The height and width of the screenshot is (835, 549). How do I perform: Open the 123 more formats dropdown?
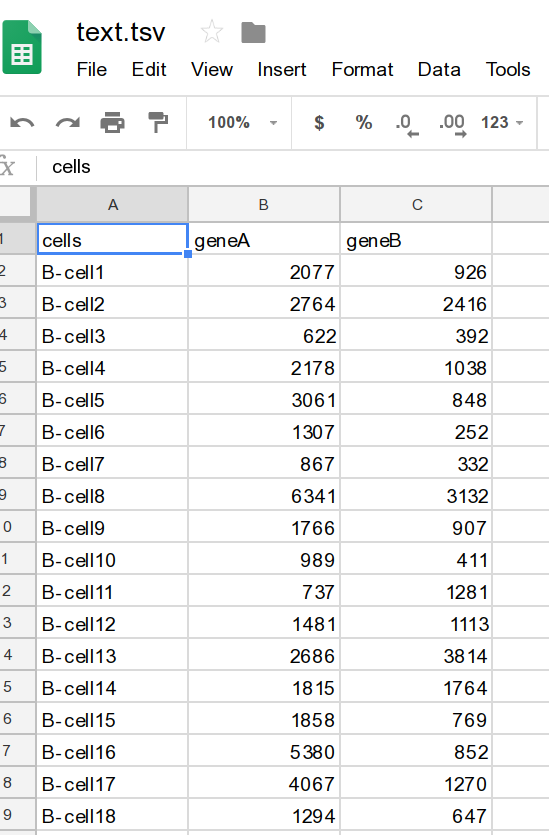(x=502, y=123)
